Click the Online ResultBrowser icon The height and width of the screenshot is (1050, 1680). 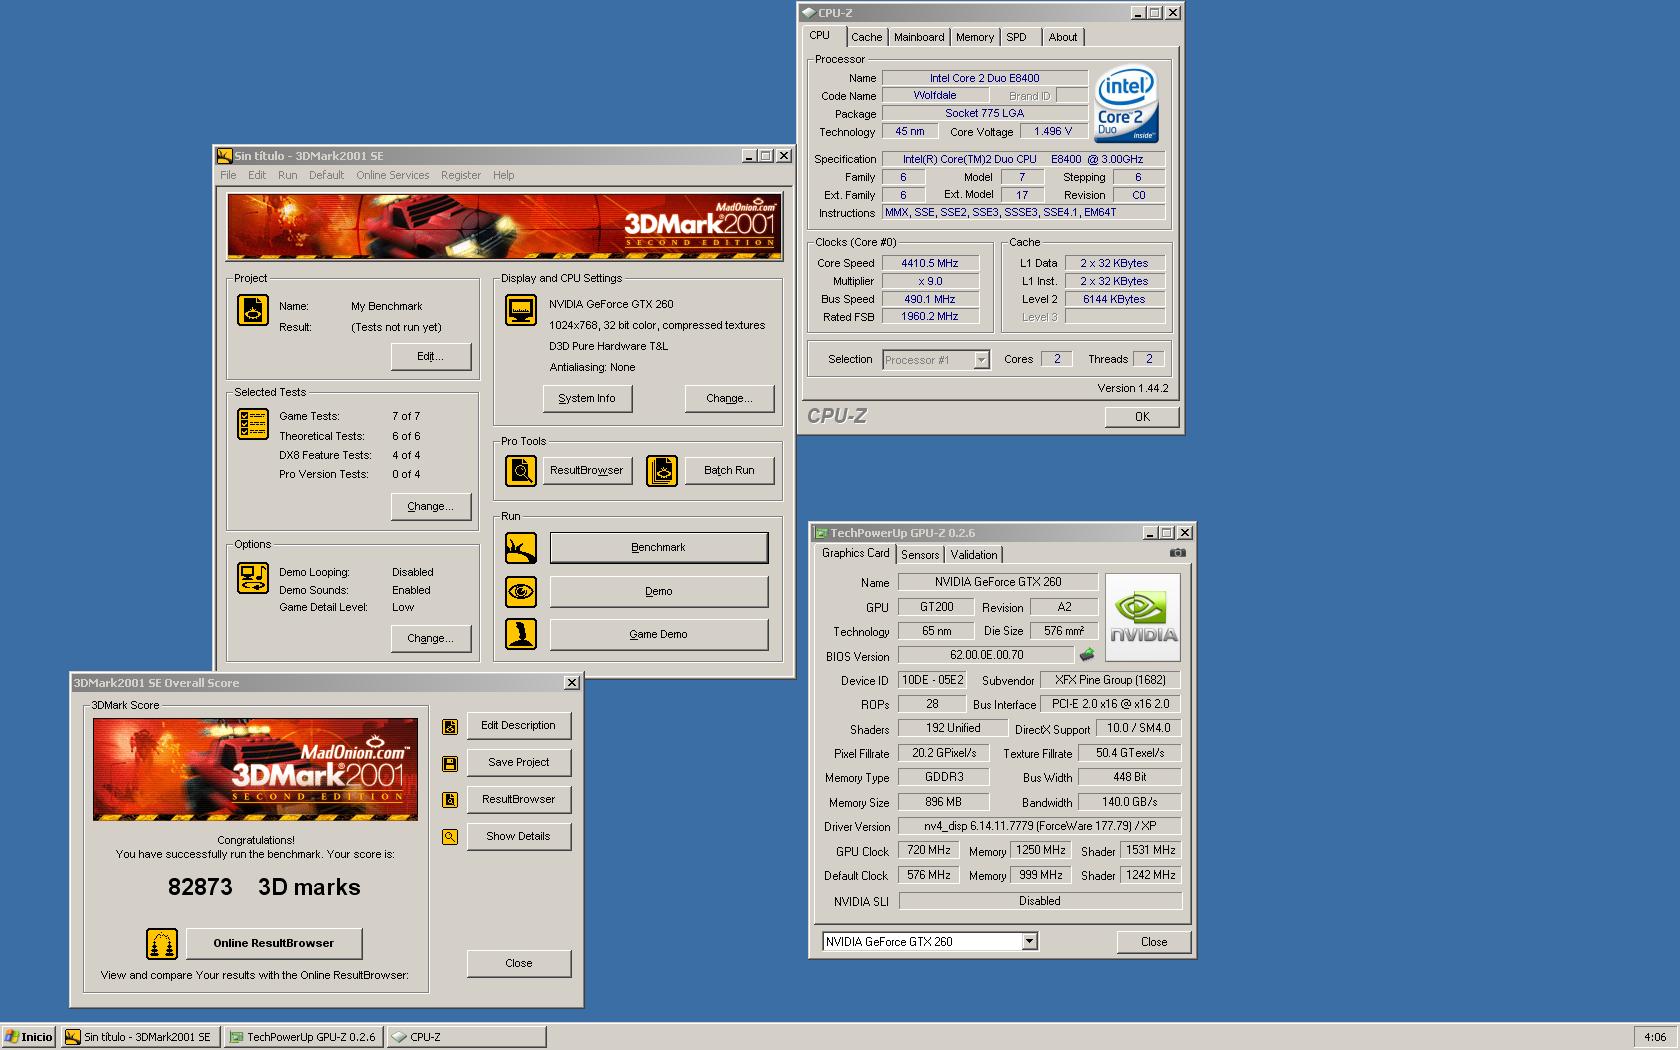tap(162, 943)
